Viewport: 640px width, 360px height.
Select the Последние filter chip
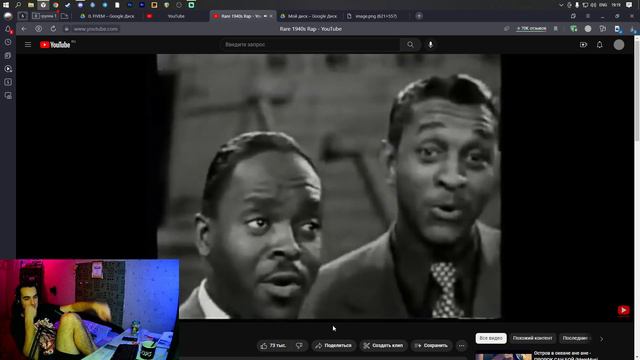point(575,338)
